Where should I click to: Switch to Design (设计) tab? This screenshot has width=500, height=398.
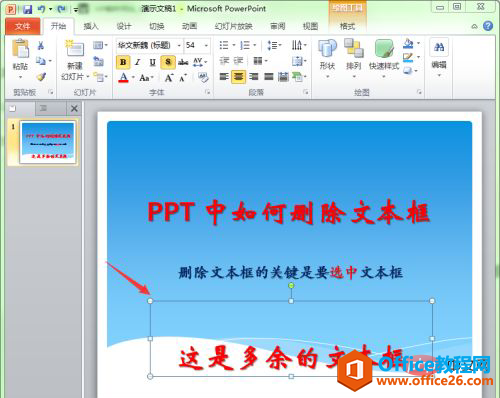124,26
